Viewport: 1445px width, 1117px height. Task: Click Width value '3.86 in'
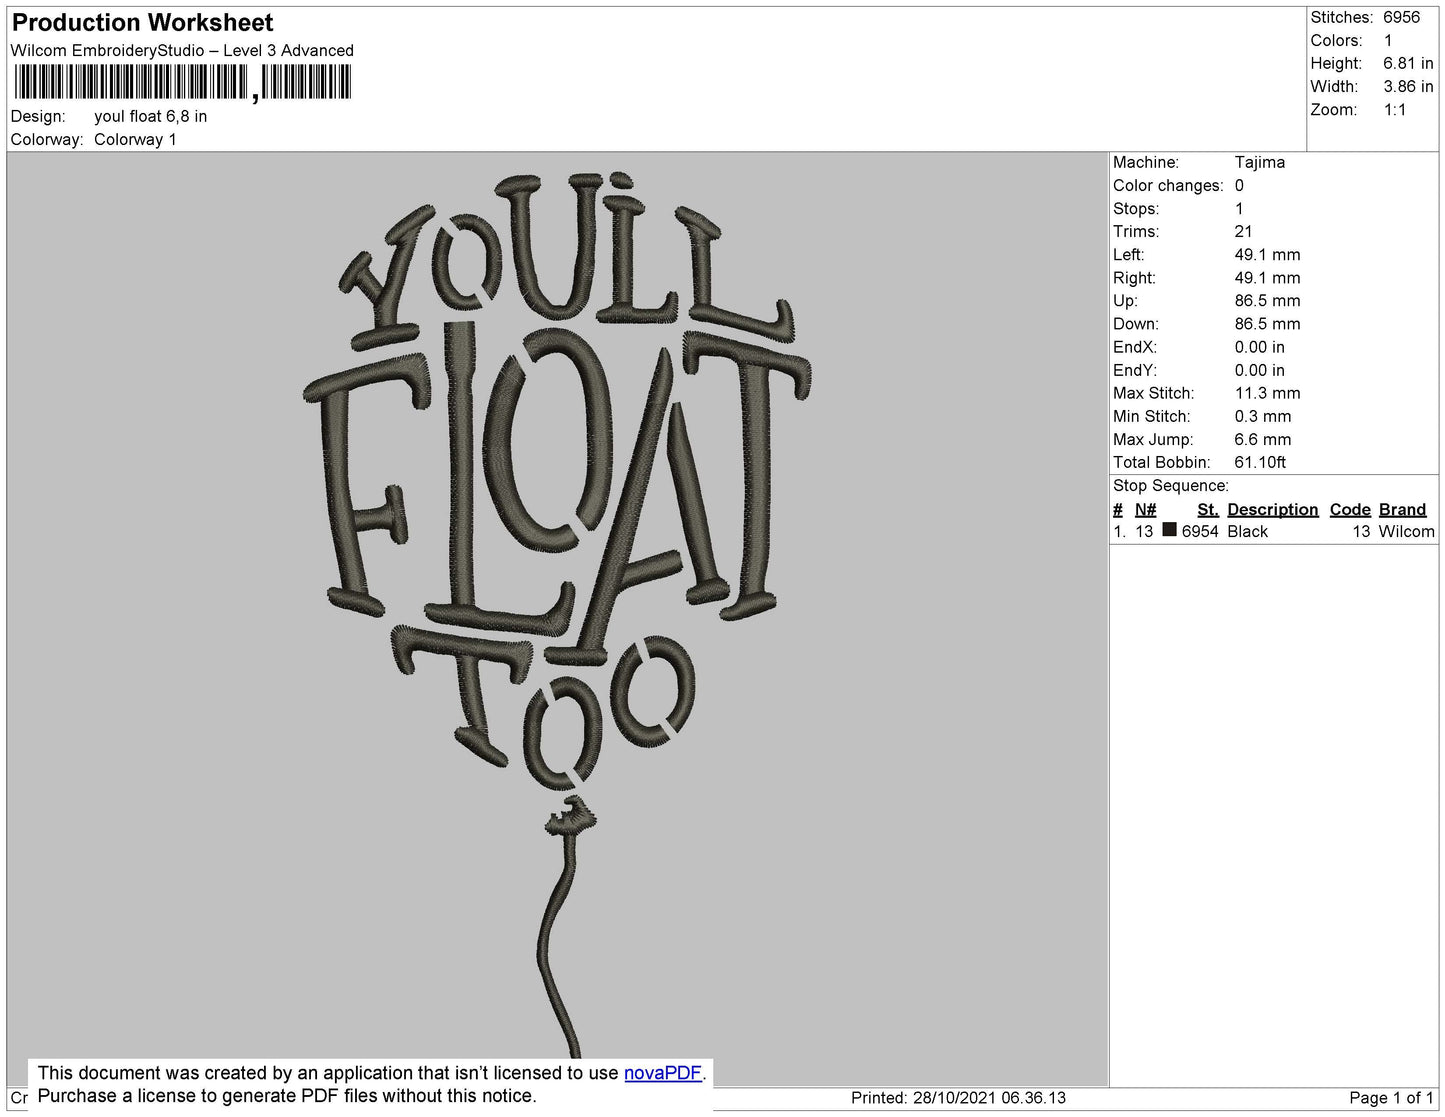pyautogui.click(x=1409, y=86)
